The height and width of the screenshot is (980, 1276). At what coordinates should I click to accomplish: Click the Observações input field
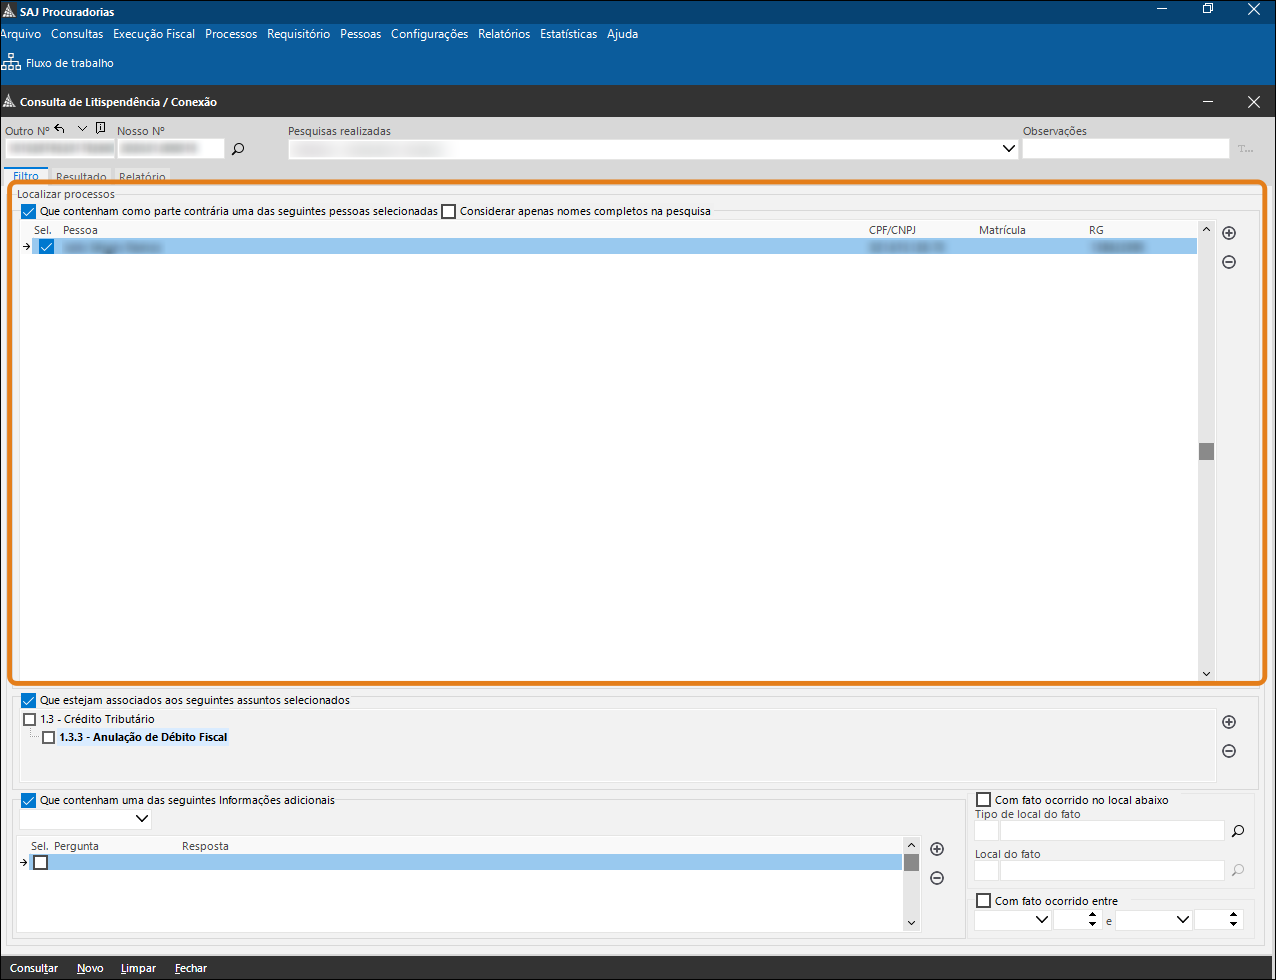click(x=1125, y=149)
